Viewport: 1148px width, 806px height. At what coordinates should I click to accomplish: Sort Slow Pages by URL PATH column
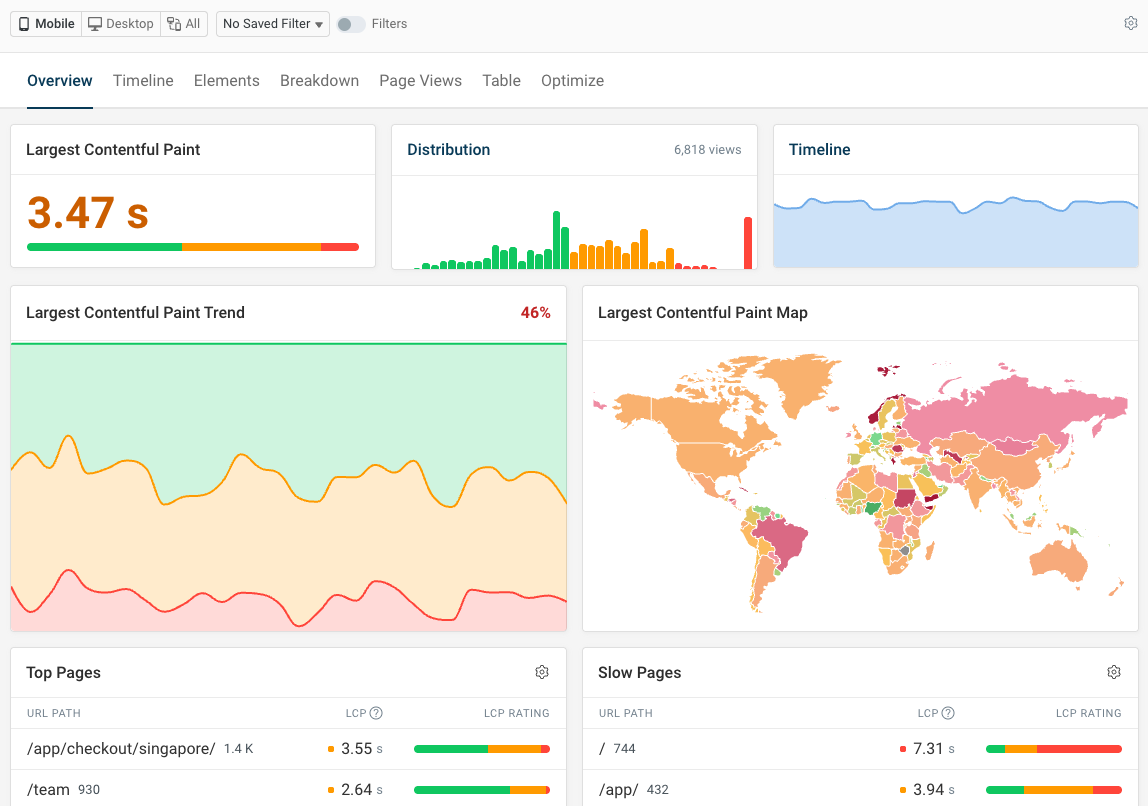(624, 713)
